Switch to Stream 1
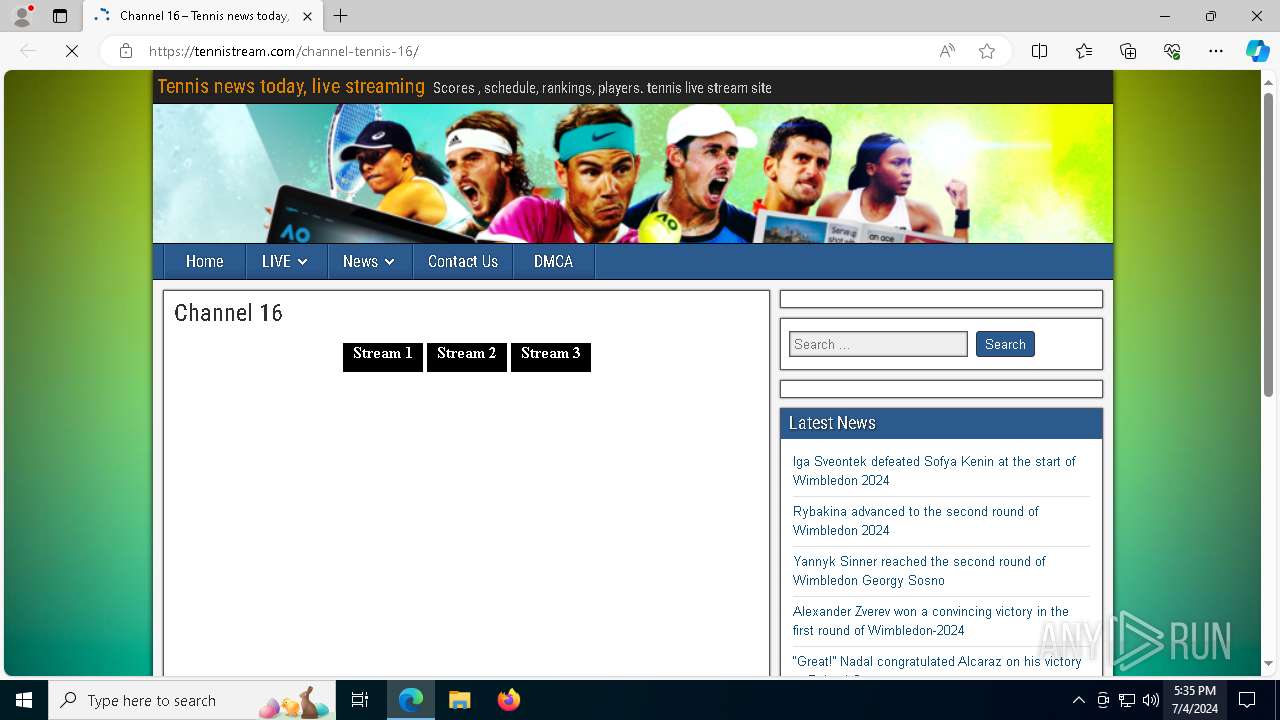 (383, 356)
